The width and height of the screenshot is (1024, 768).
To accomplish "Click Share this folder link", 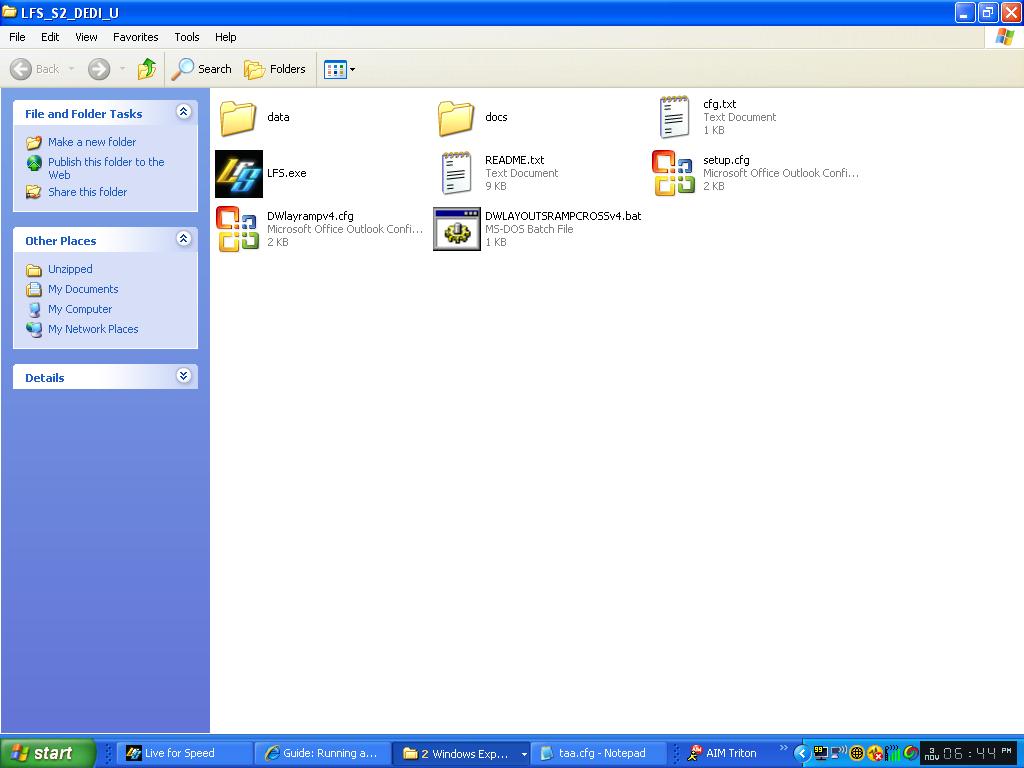I will tap(88, 192).
